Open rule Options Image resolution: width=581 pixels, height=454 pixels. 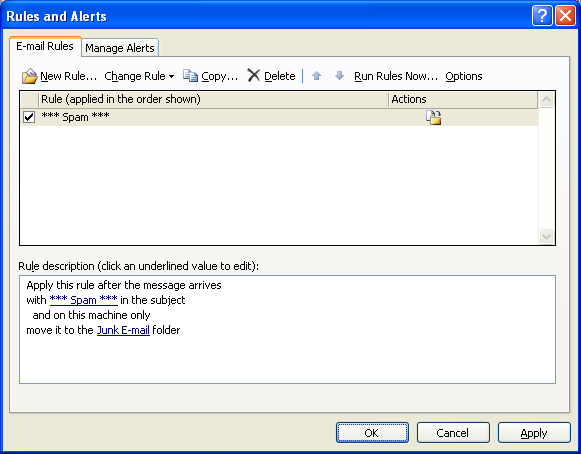[464, 76]
